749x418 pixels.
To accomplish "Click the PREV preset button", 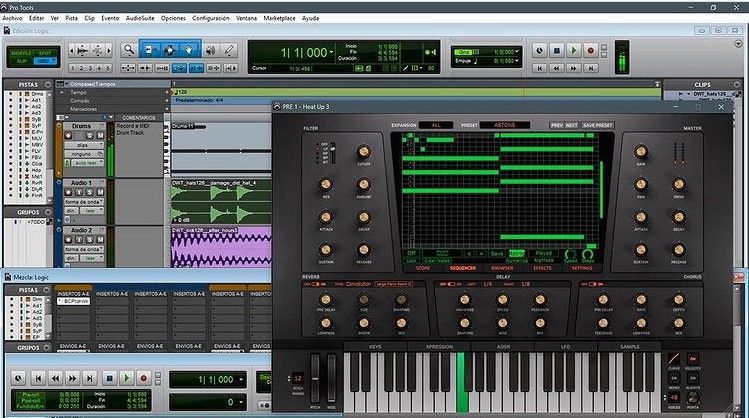I will tap(556, 125).
